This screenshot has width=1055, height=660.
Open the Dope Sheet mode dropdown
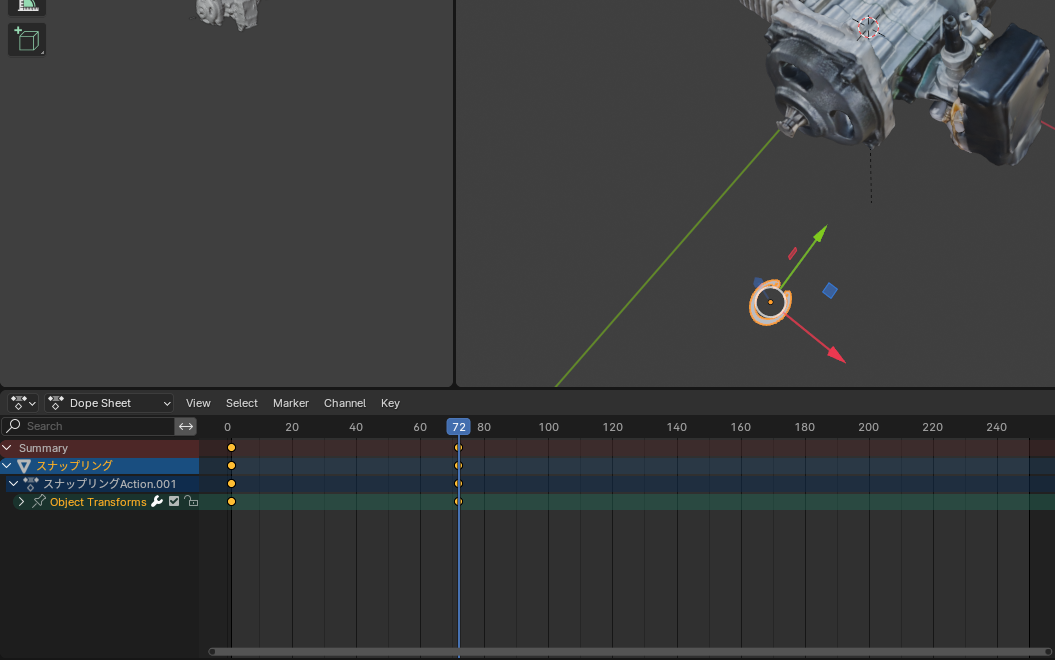point(109,403)
